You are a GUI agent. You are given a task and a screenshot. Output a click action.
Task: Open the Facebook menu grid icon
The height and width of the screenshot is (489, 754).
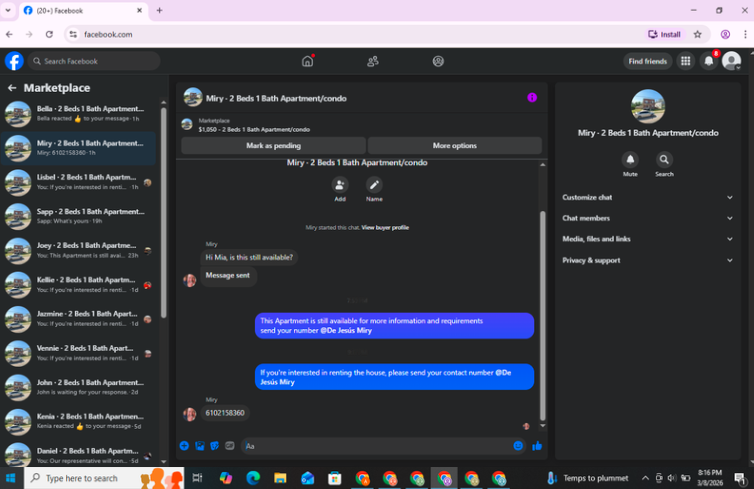point(686,61)
